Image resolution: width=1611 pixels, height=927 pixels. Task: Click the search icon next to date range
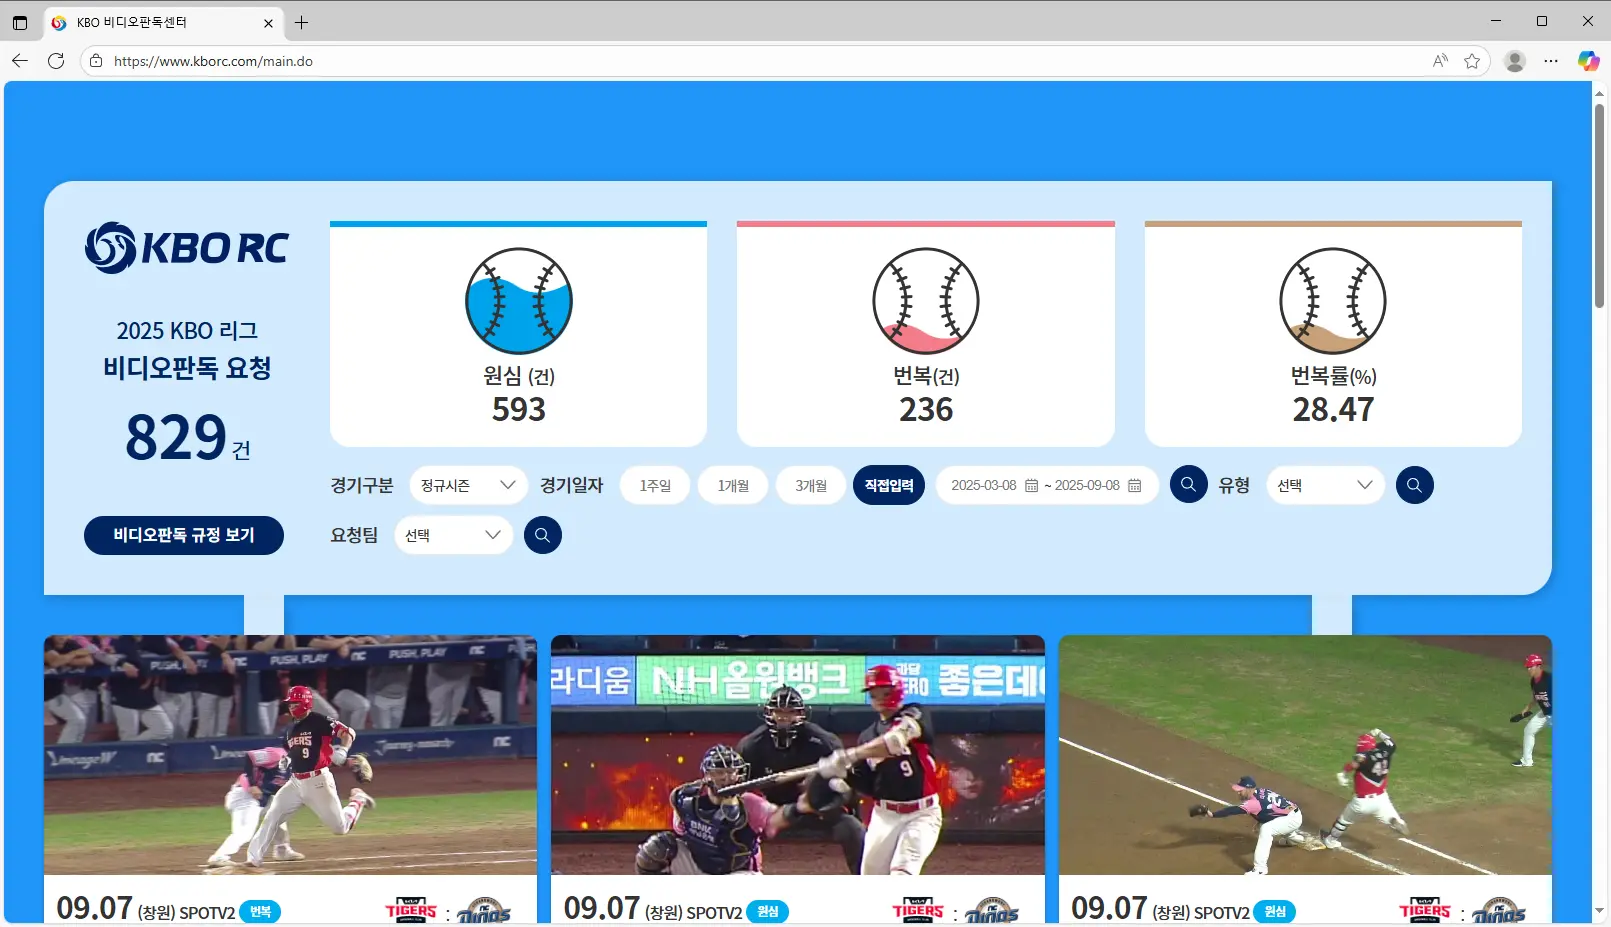1188,485
